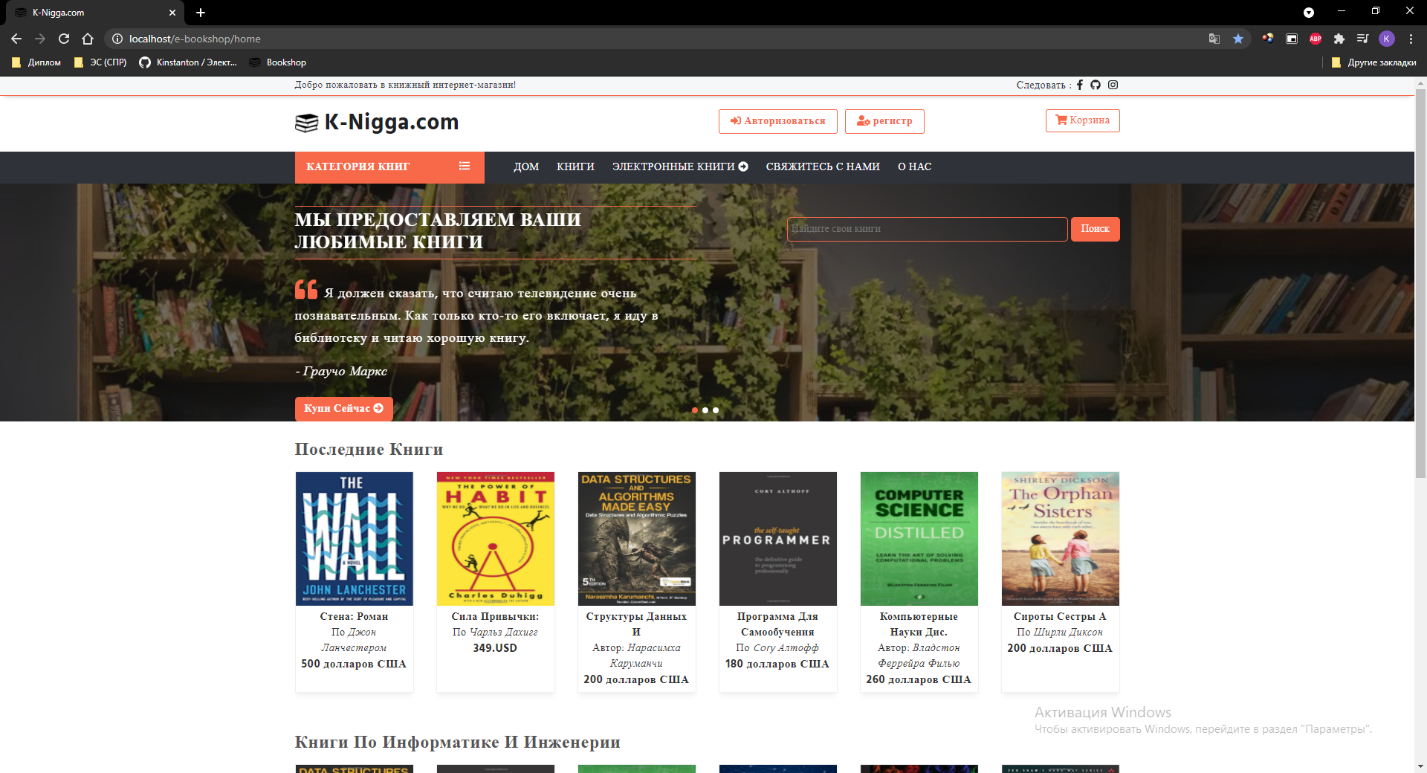Viewport: 1427px width, 773px height.
Task: Click the Компьютерные Науки Дис. title
Action: (919, 624)
